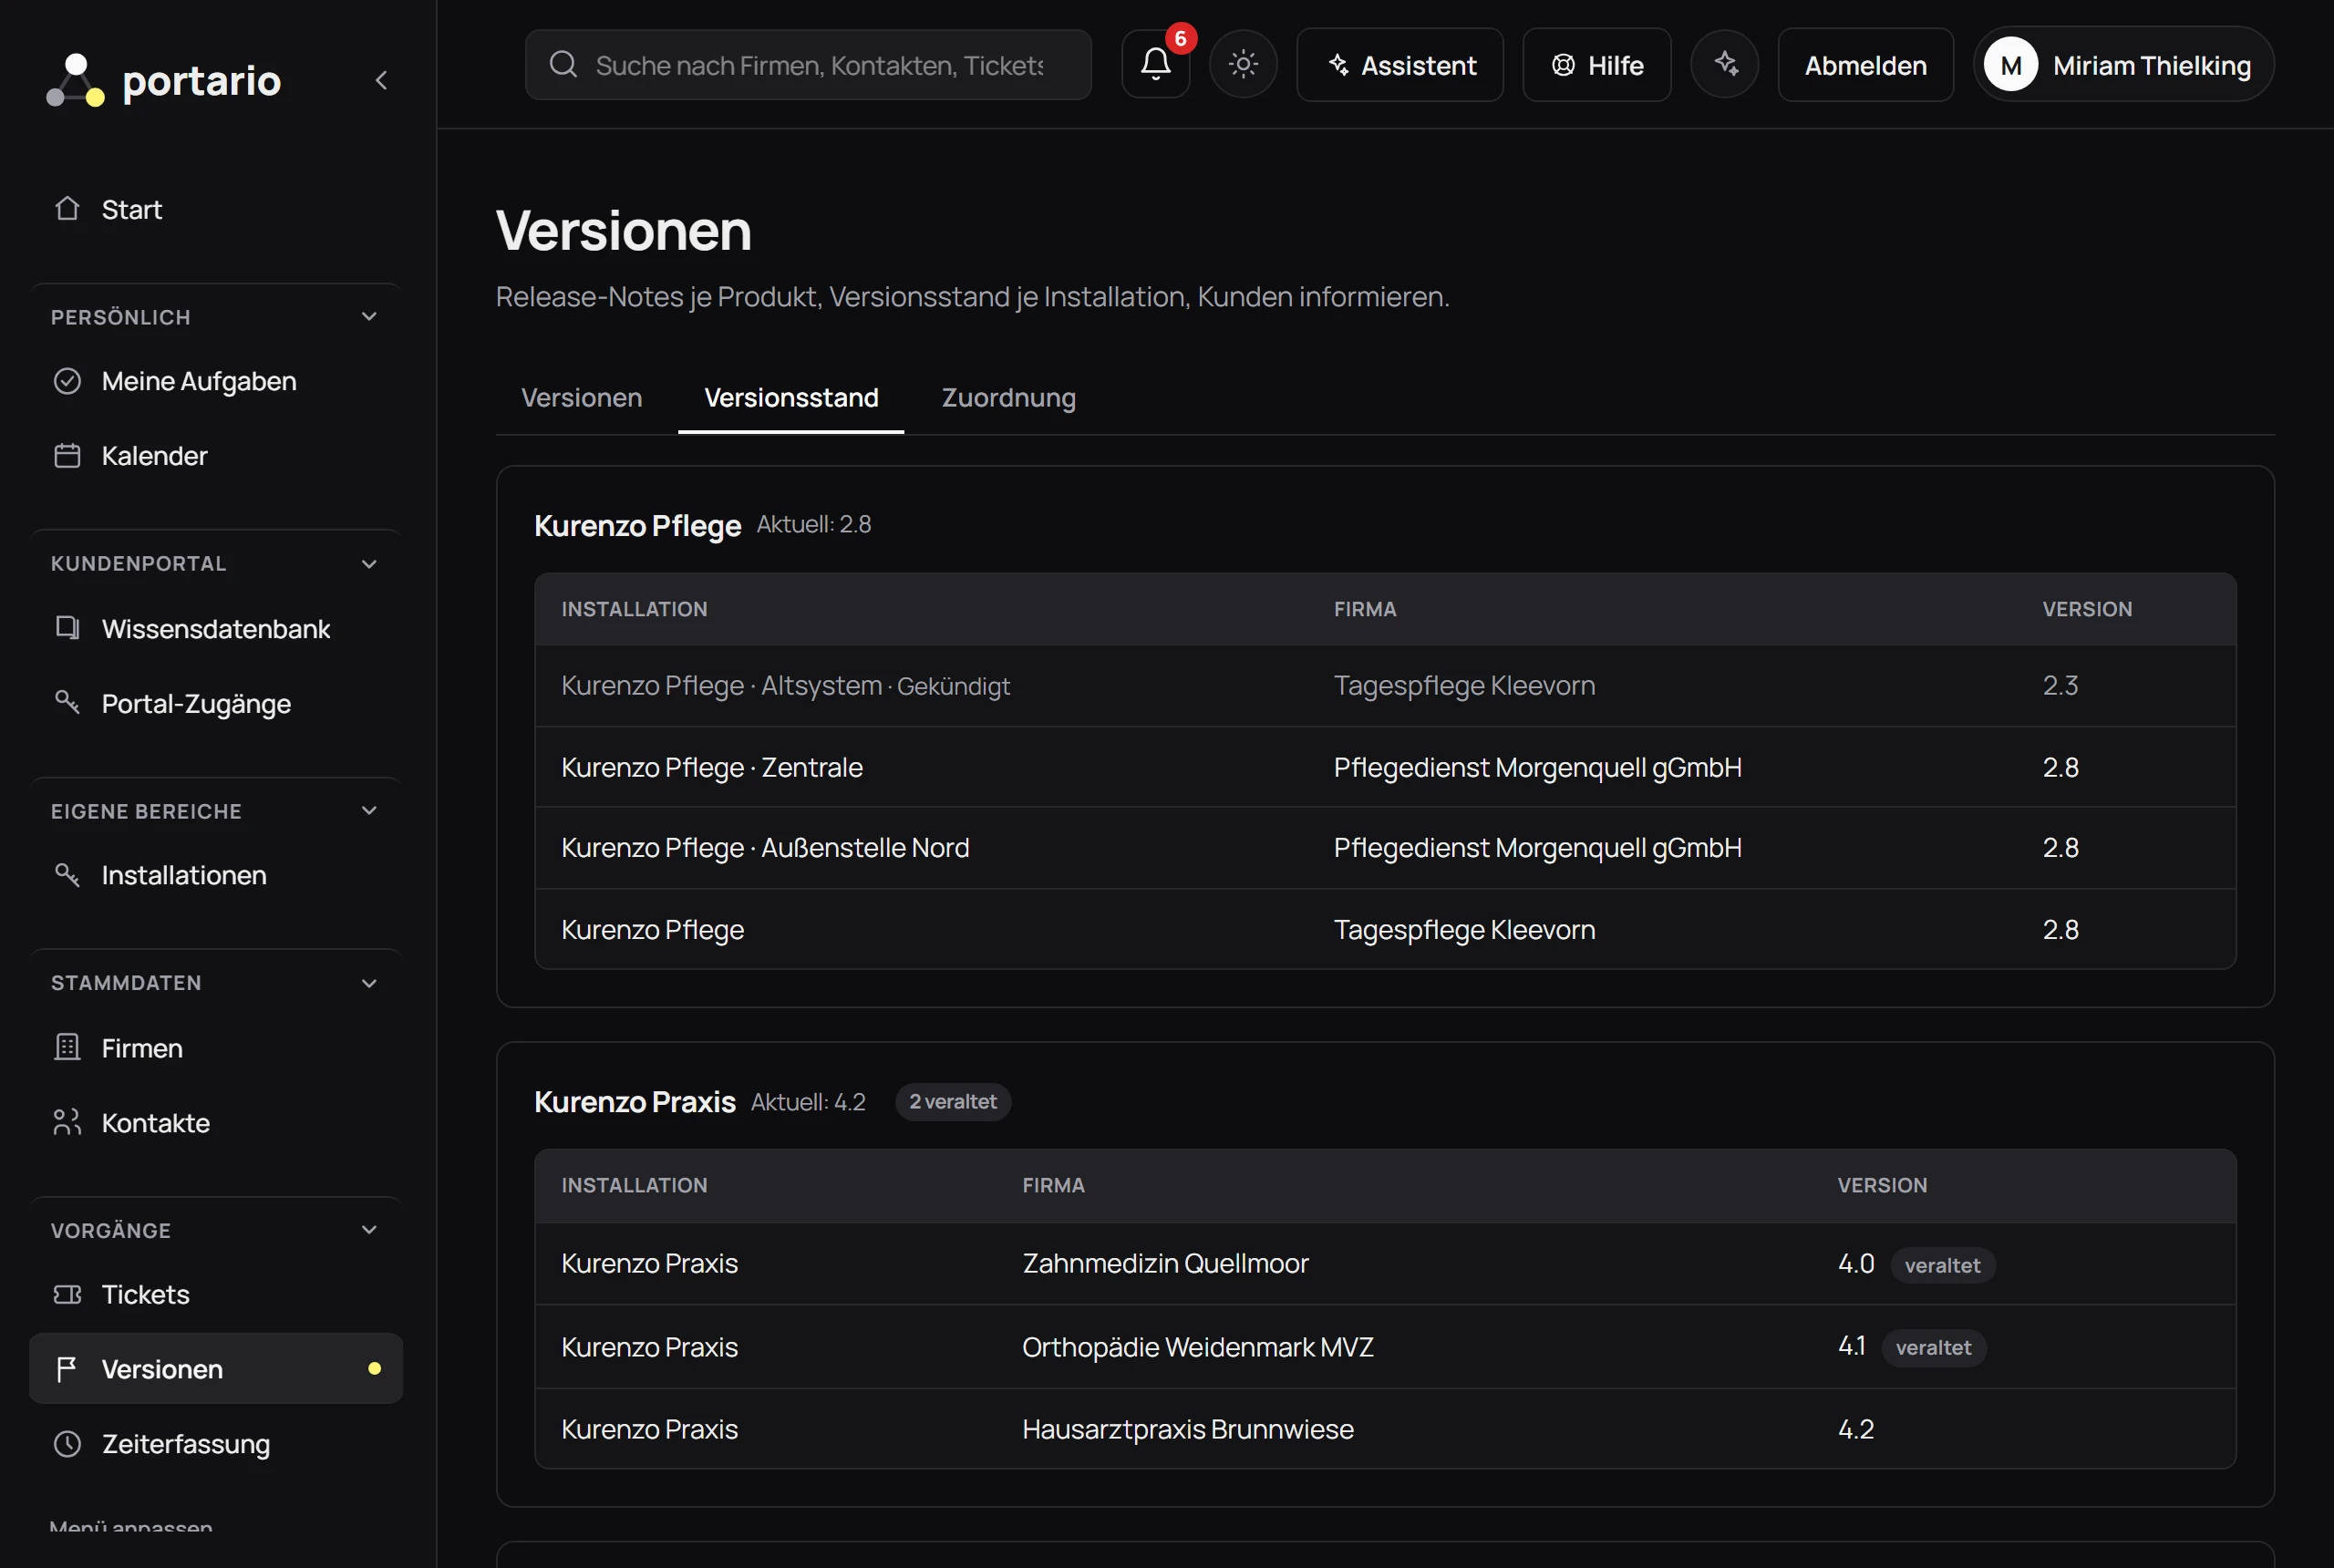Screen dimensions: 2334x1568
Task: Click Pflegedienst Morgenquell gGmbH in Zentrale row
Action: coord(1537,767)
